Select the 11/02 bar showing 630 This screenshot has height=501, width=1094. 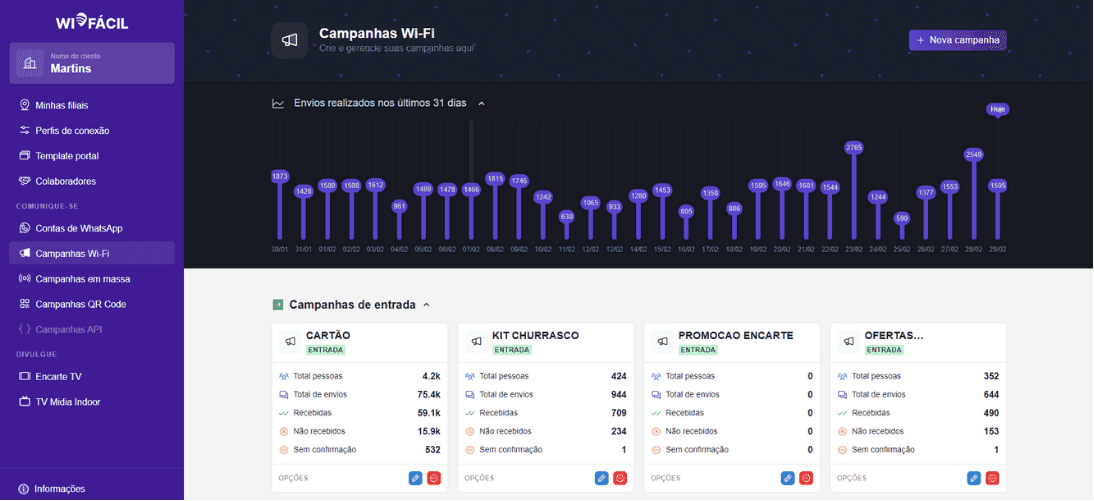[567, 226]
